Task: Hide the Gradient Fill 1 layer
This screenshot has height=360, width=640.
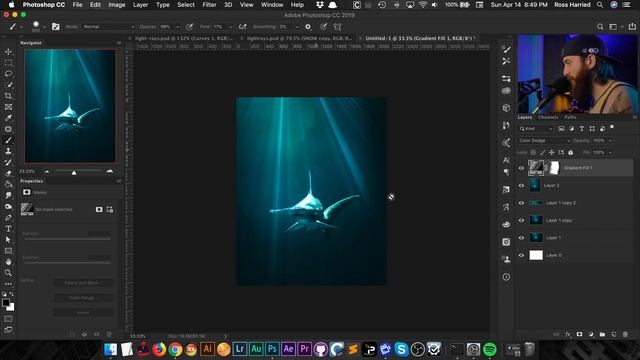Action: pos(521,168)
